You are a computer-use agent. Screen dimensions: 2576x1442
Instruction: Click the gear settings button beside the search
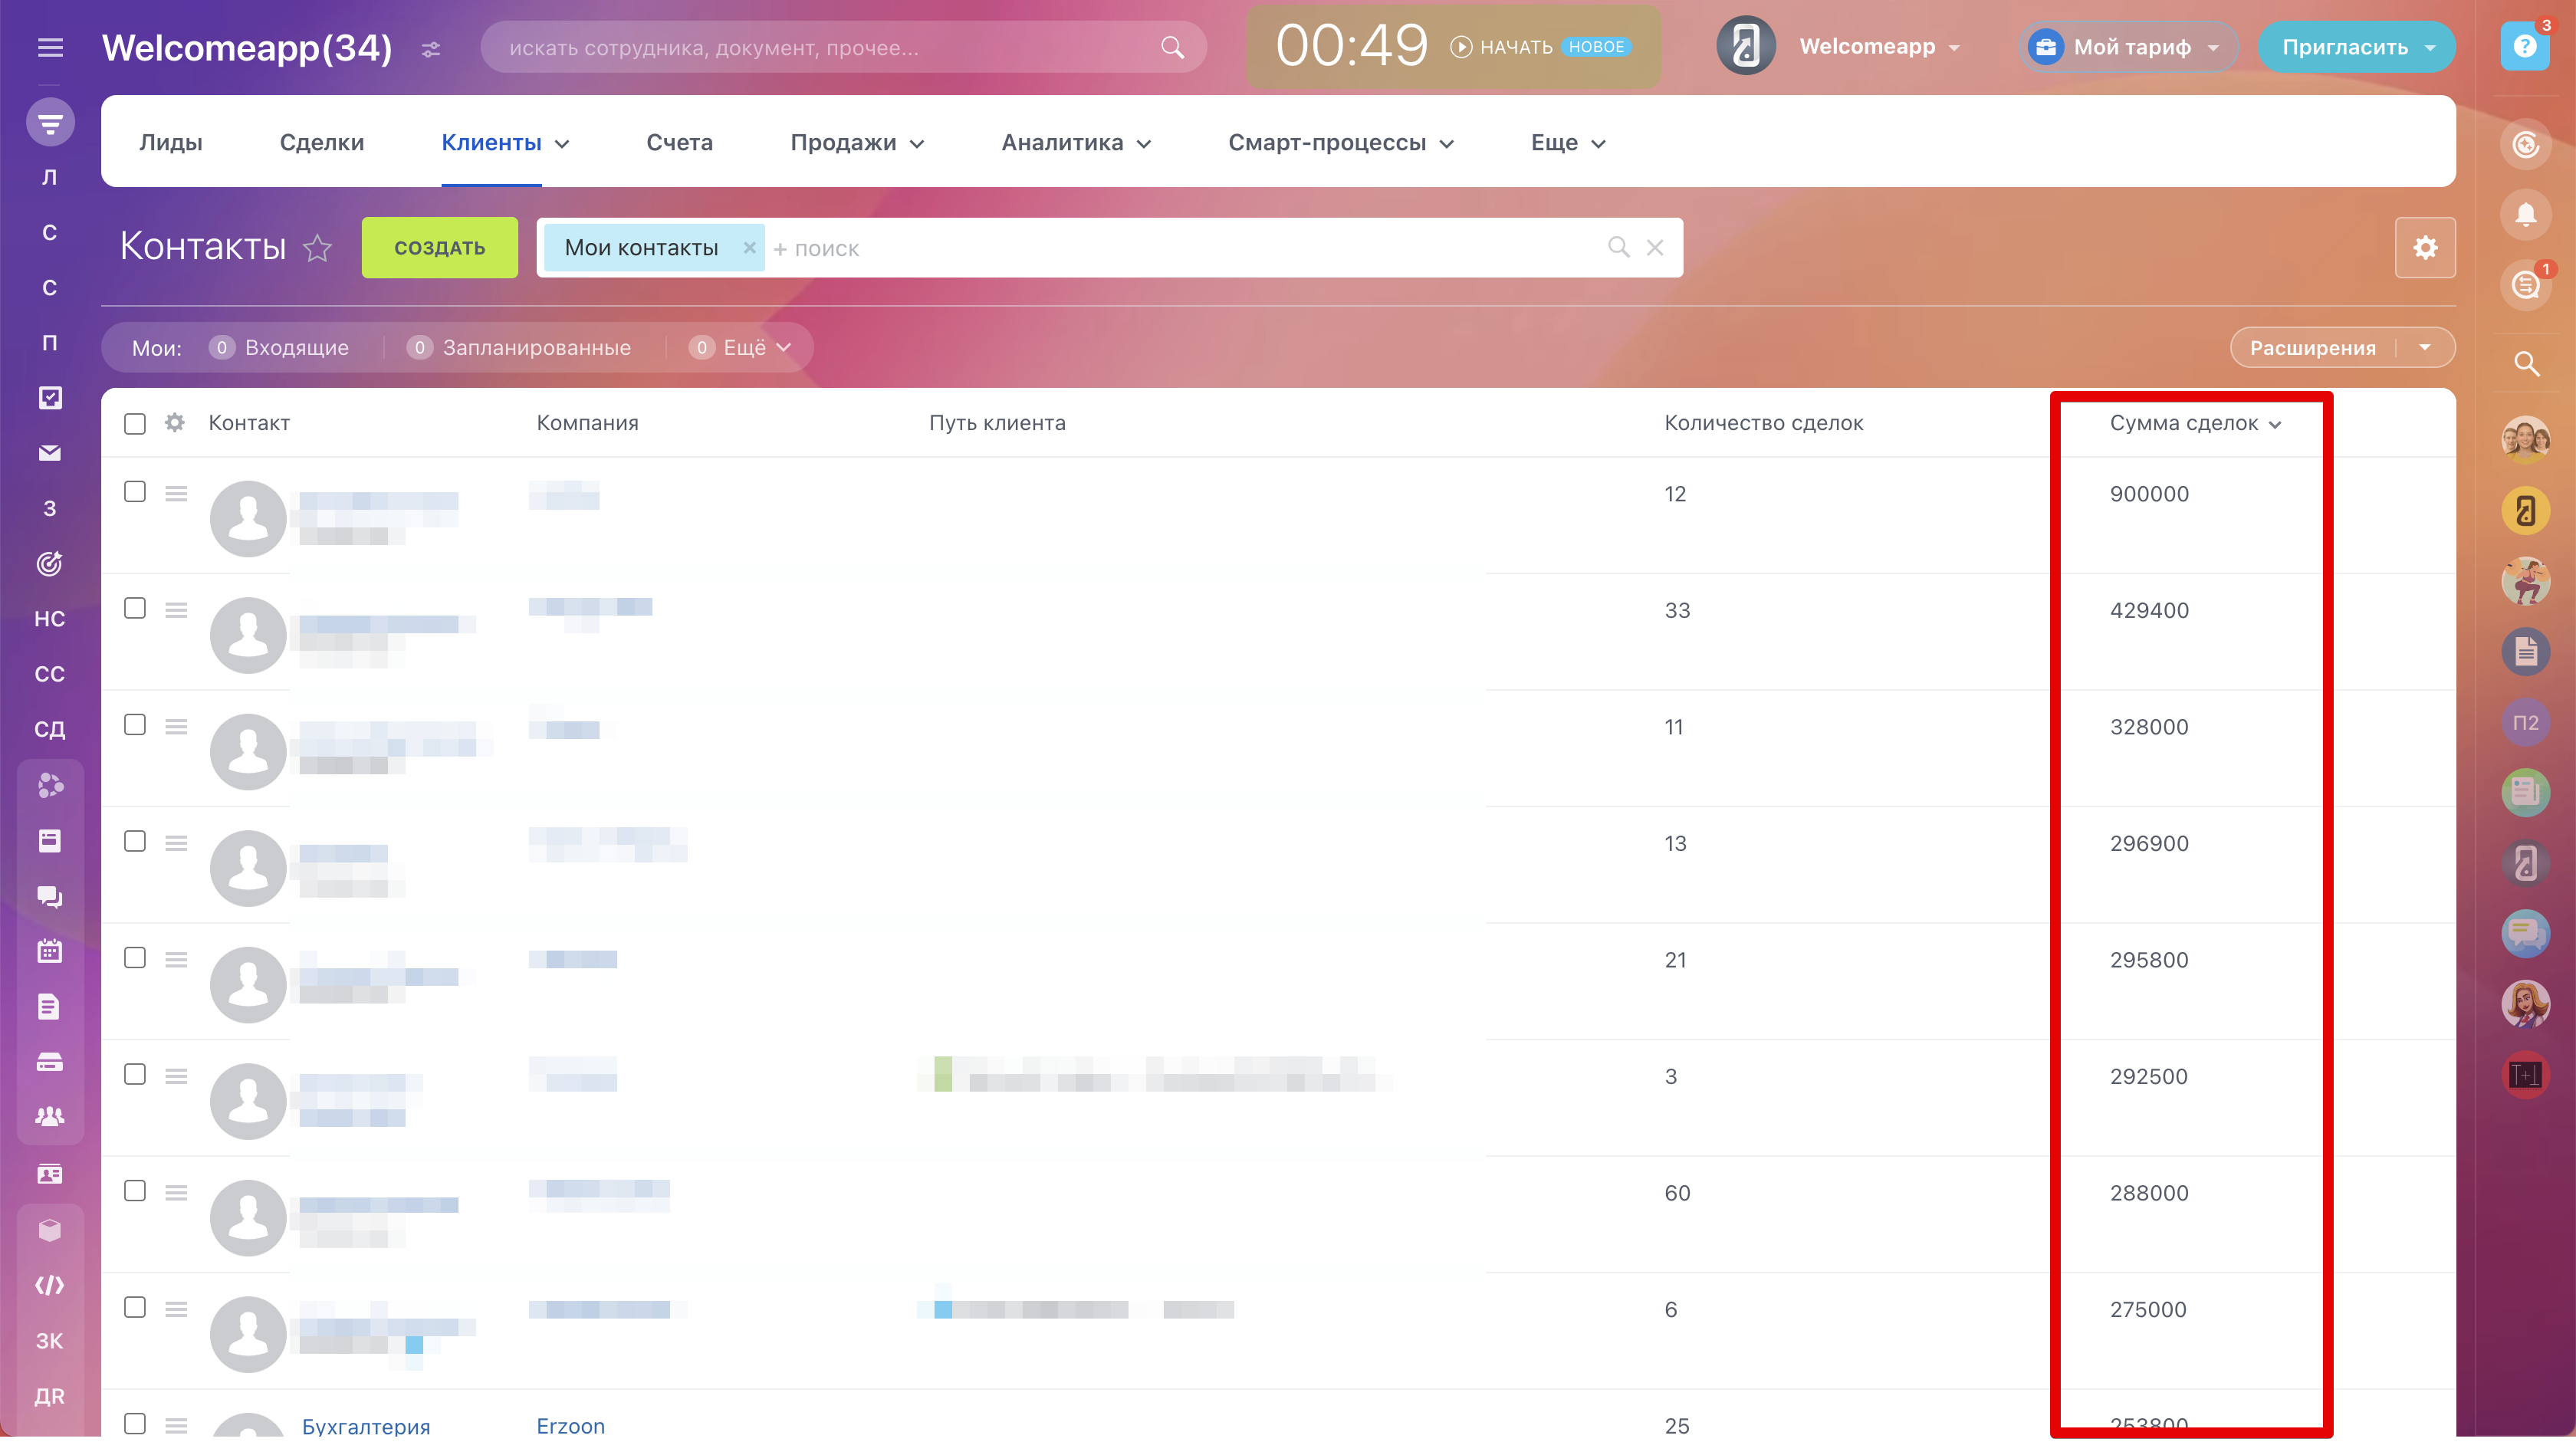tap(2425, 248)
